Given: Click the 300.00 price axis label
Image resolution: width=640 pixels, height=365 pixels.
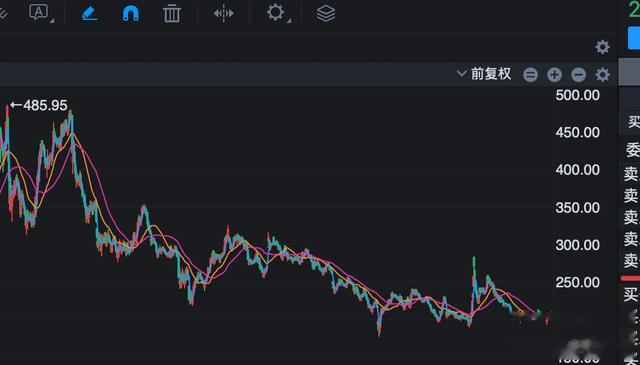Looking at the screenshot, I should tap(578, 245).
